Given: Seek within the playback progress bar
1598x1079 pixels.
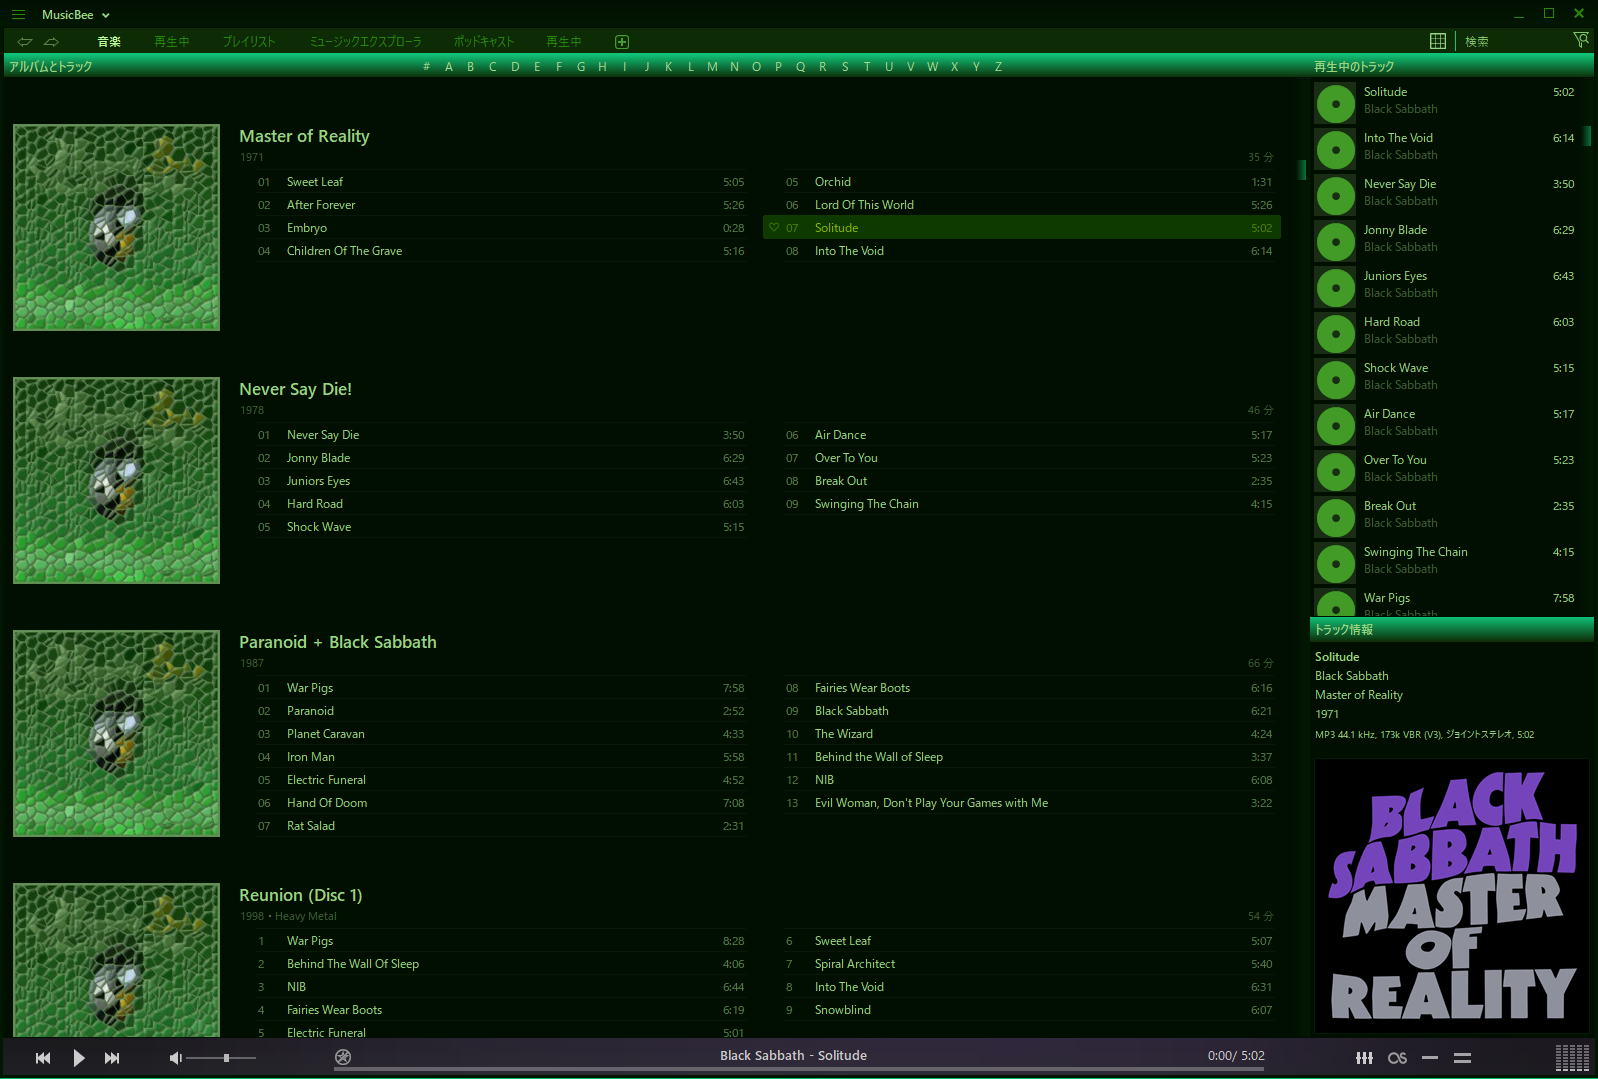Looking at the screenshot, I should coord(799,1069).
